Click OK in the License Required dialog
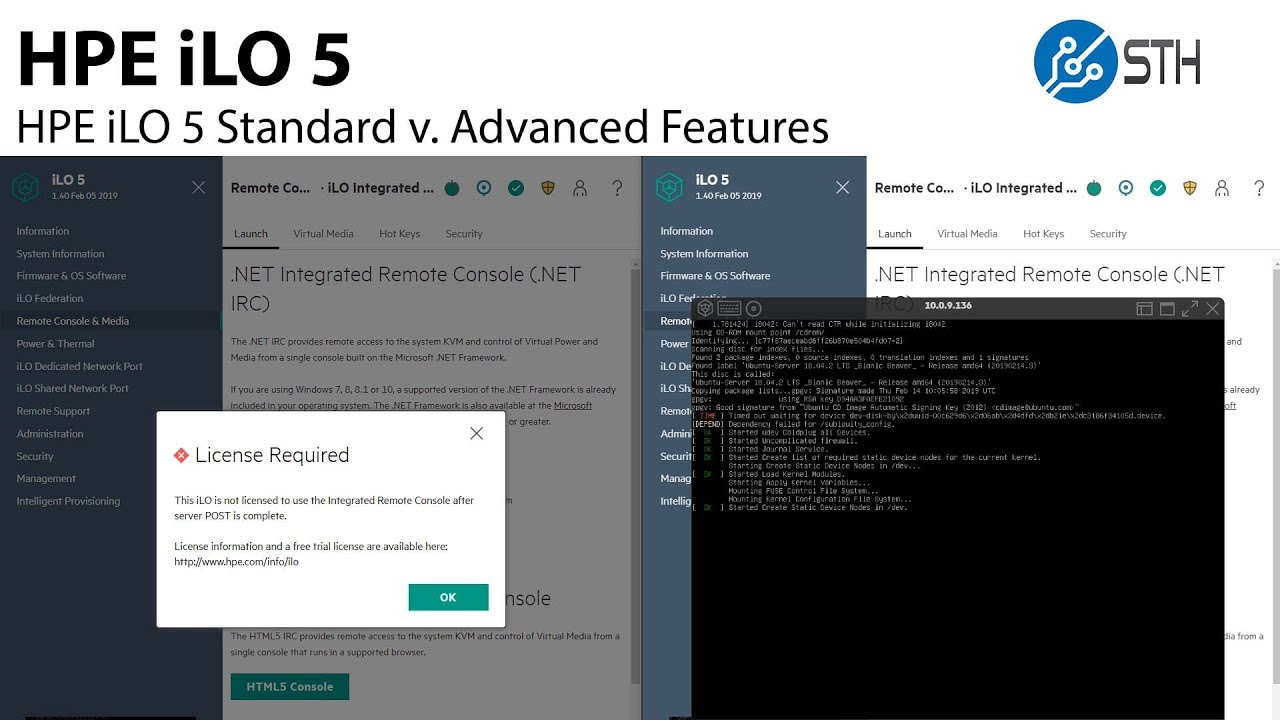1280x720 pixels. pos(448,597)
